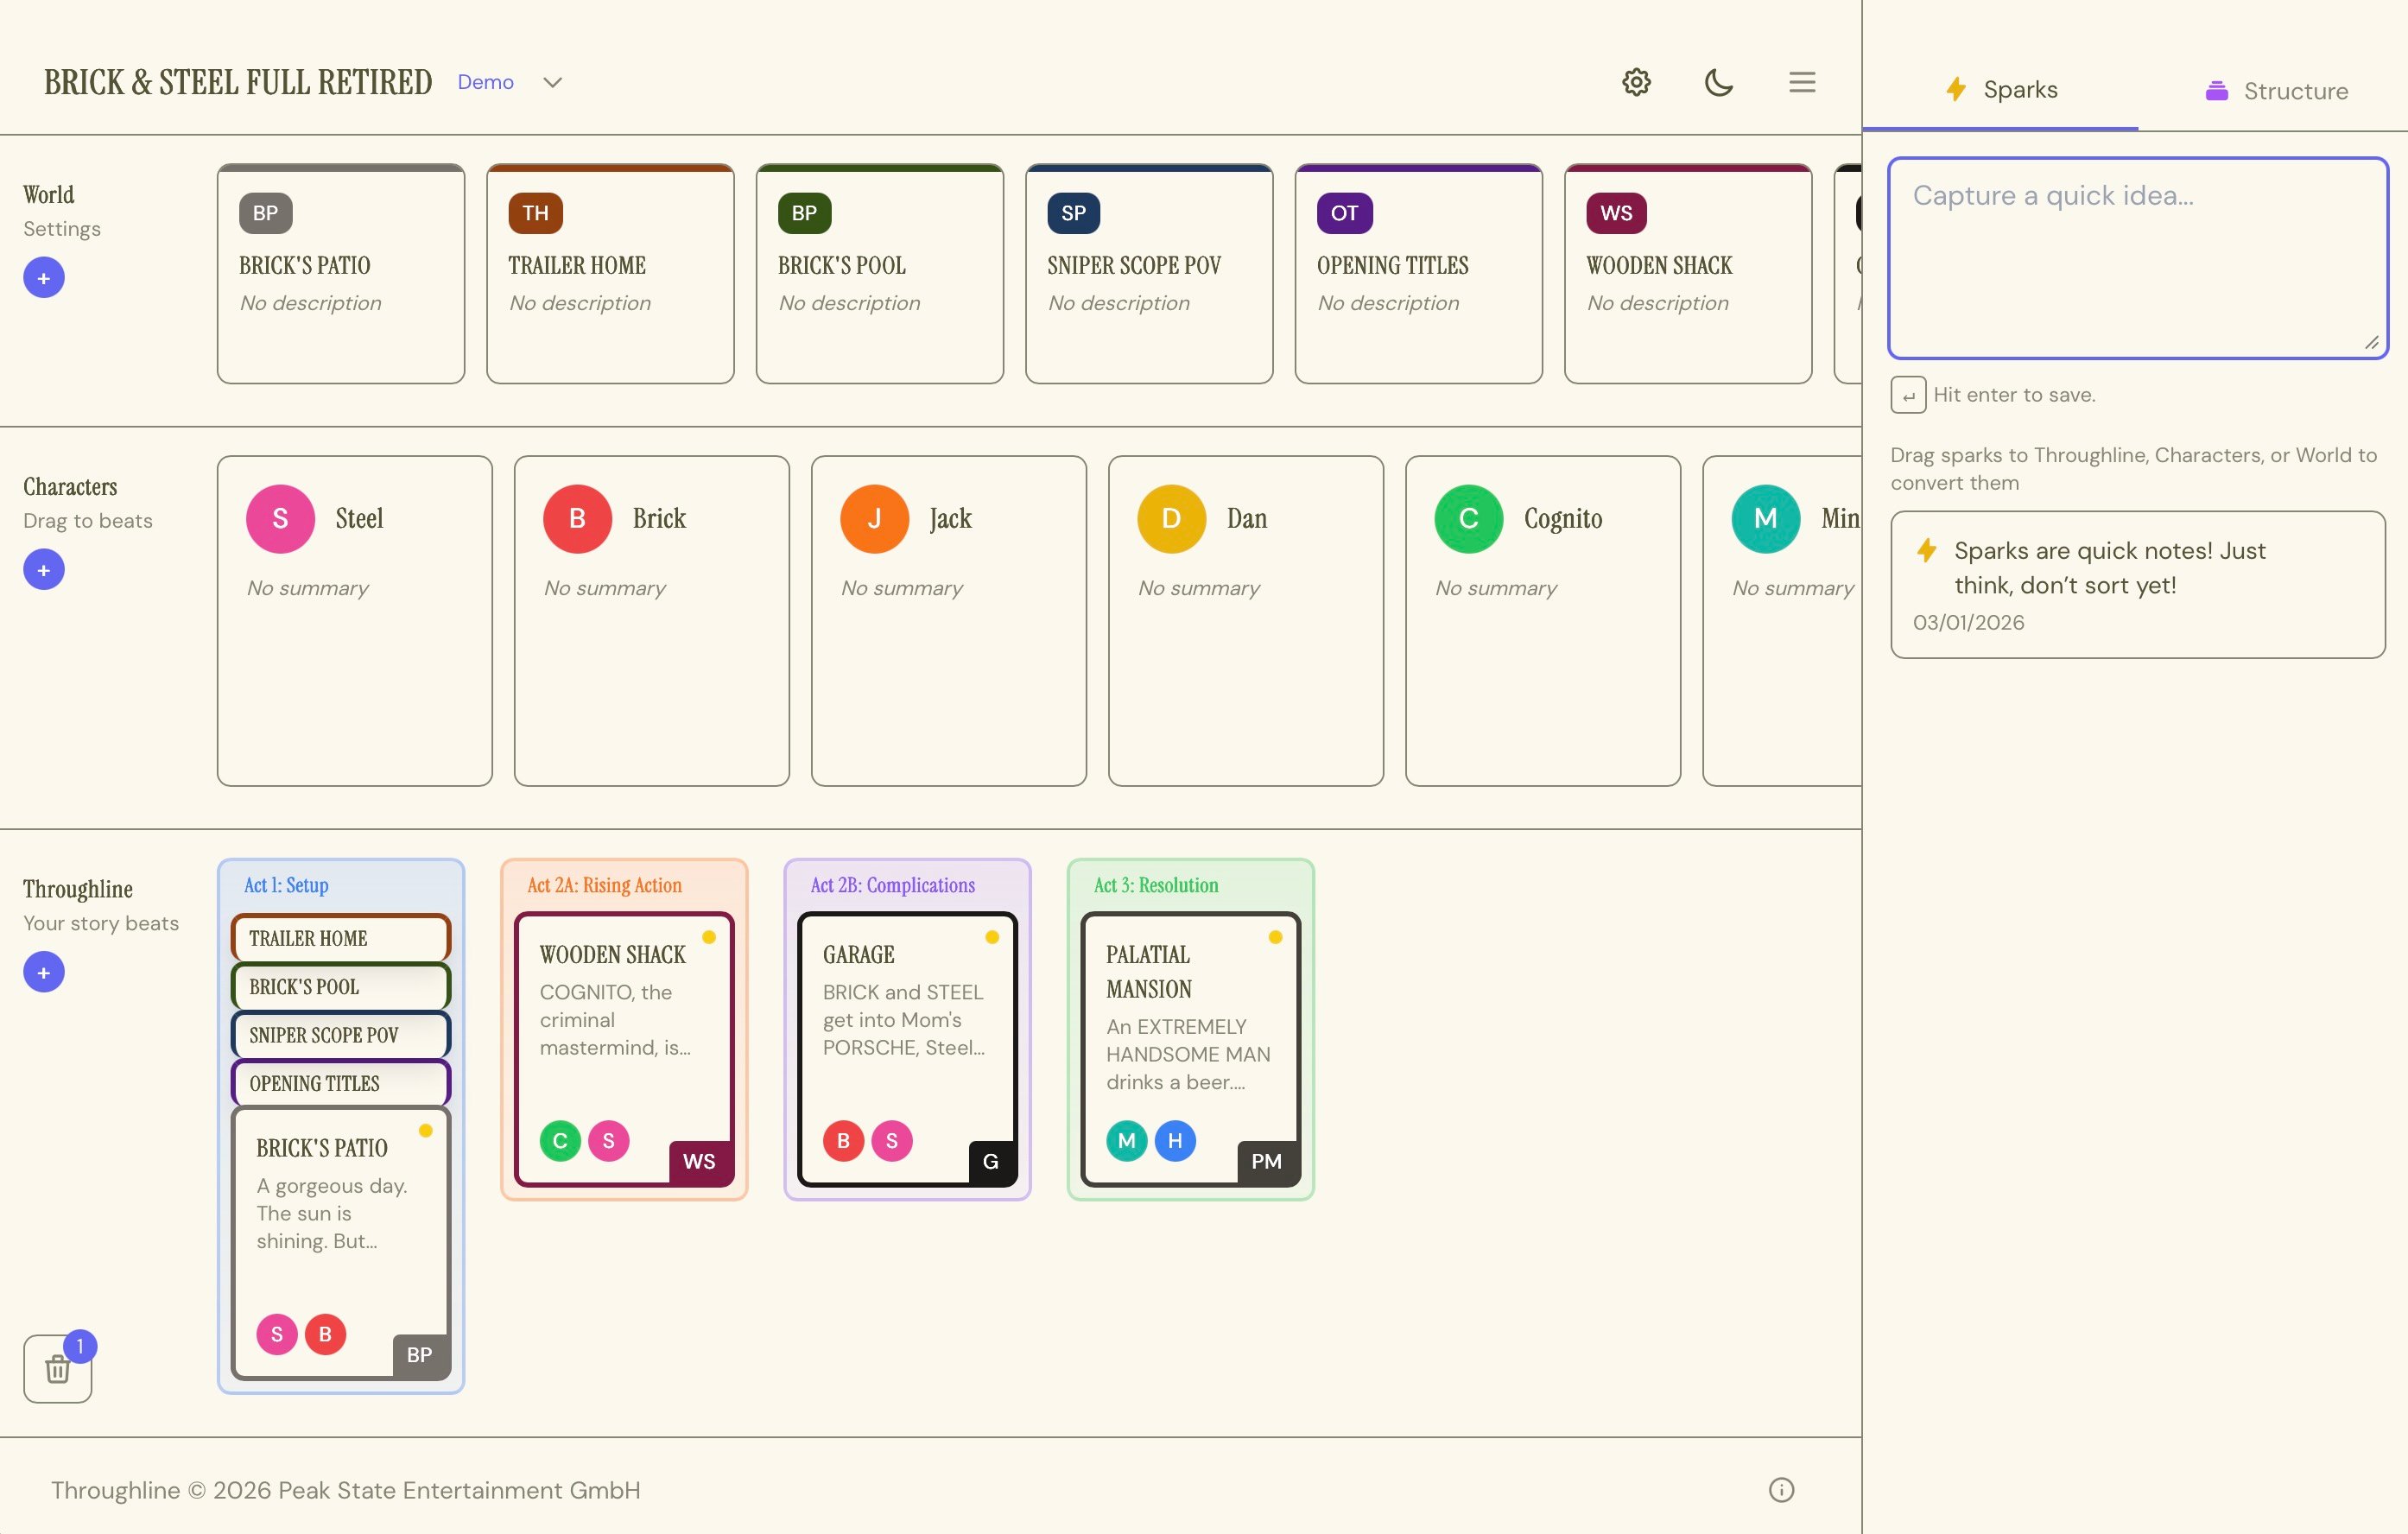Expand the collapsed TRAILER HOME beat

tap(340, 938)
